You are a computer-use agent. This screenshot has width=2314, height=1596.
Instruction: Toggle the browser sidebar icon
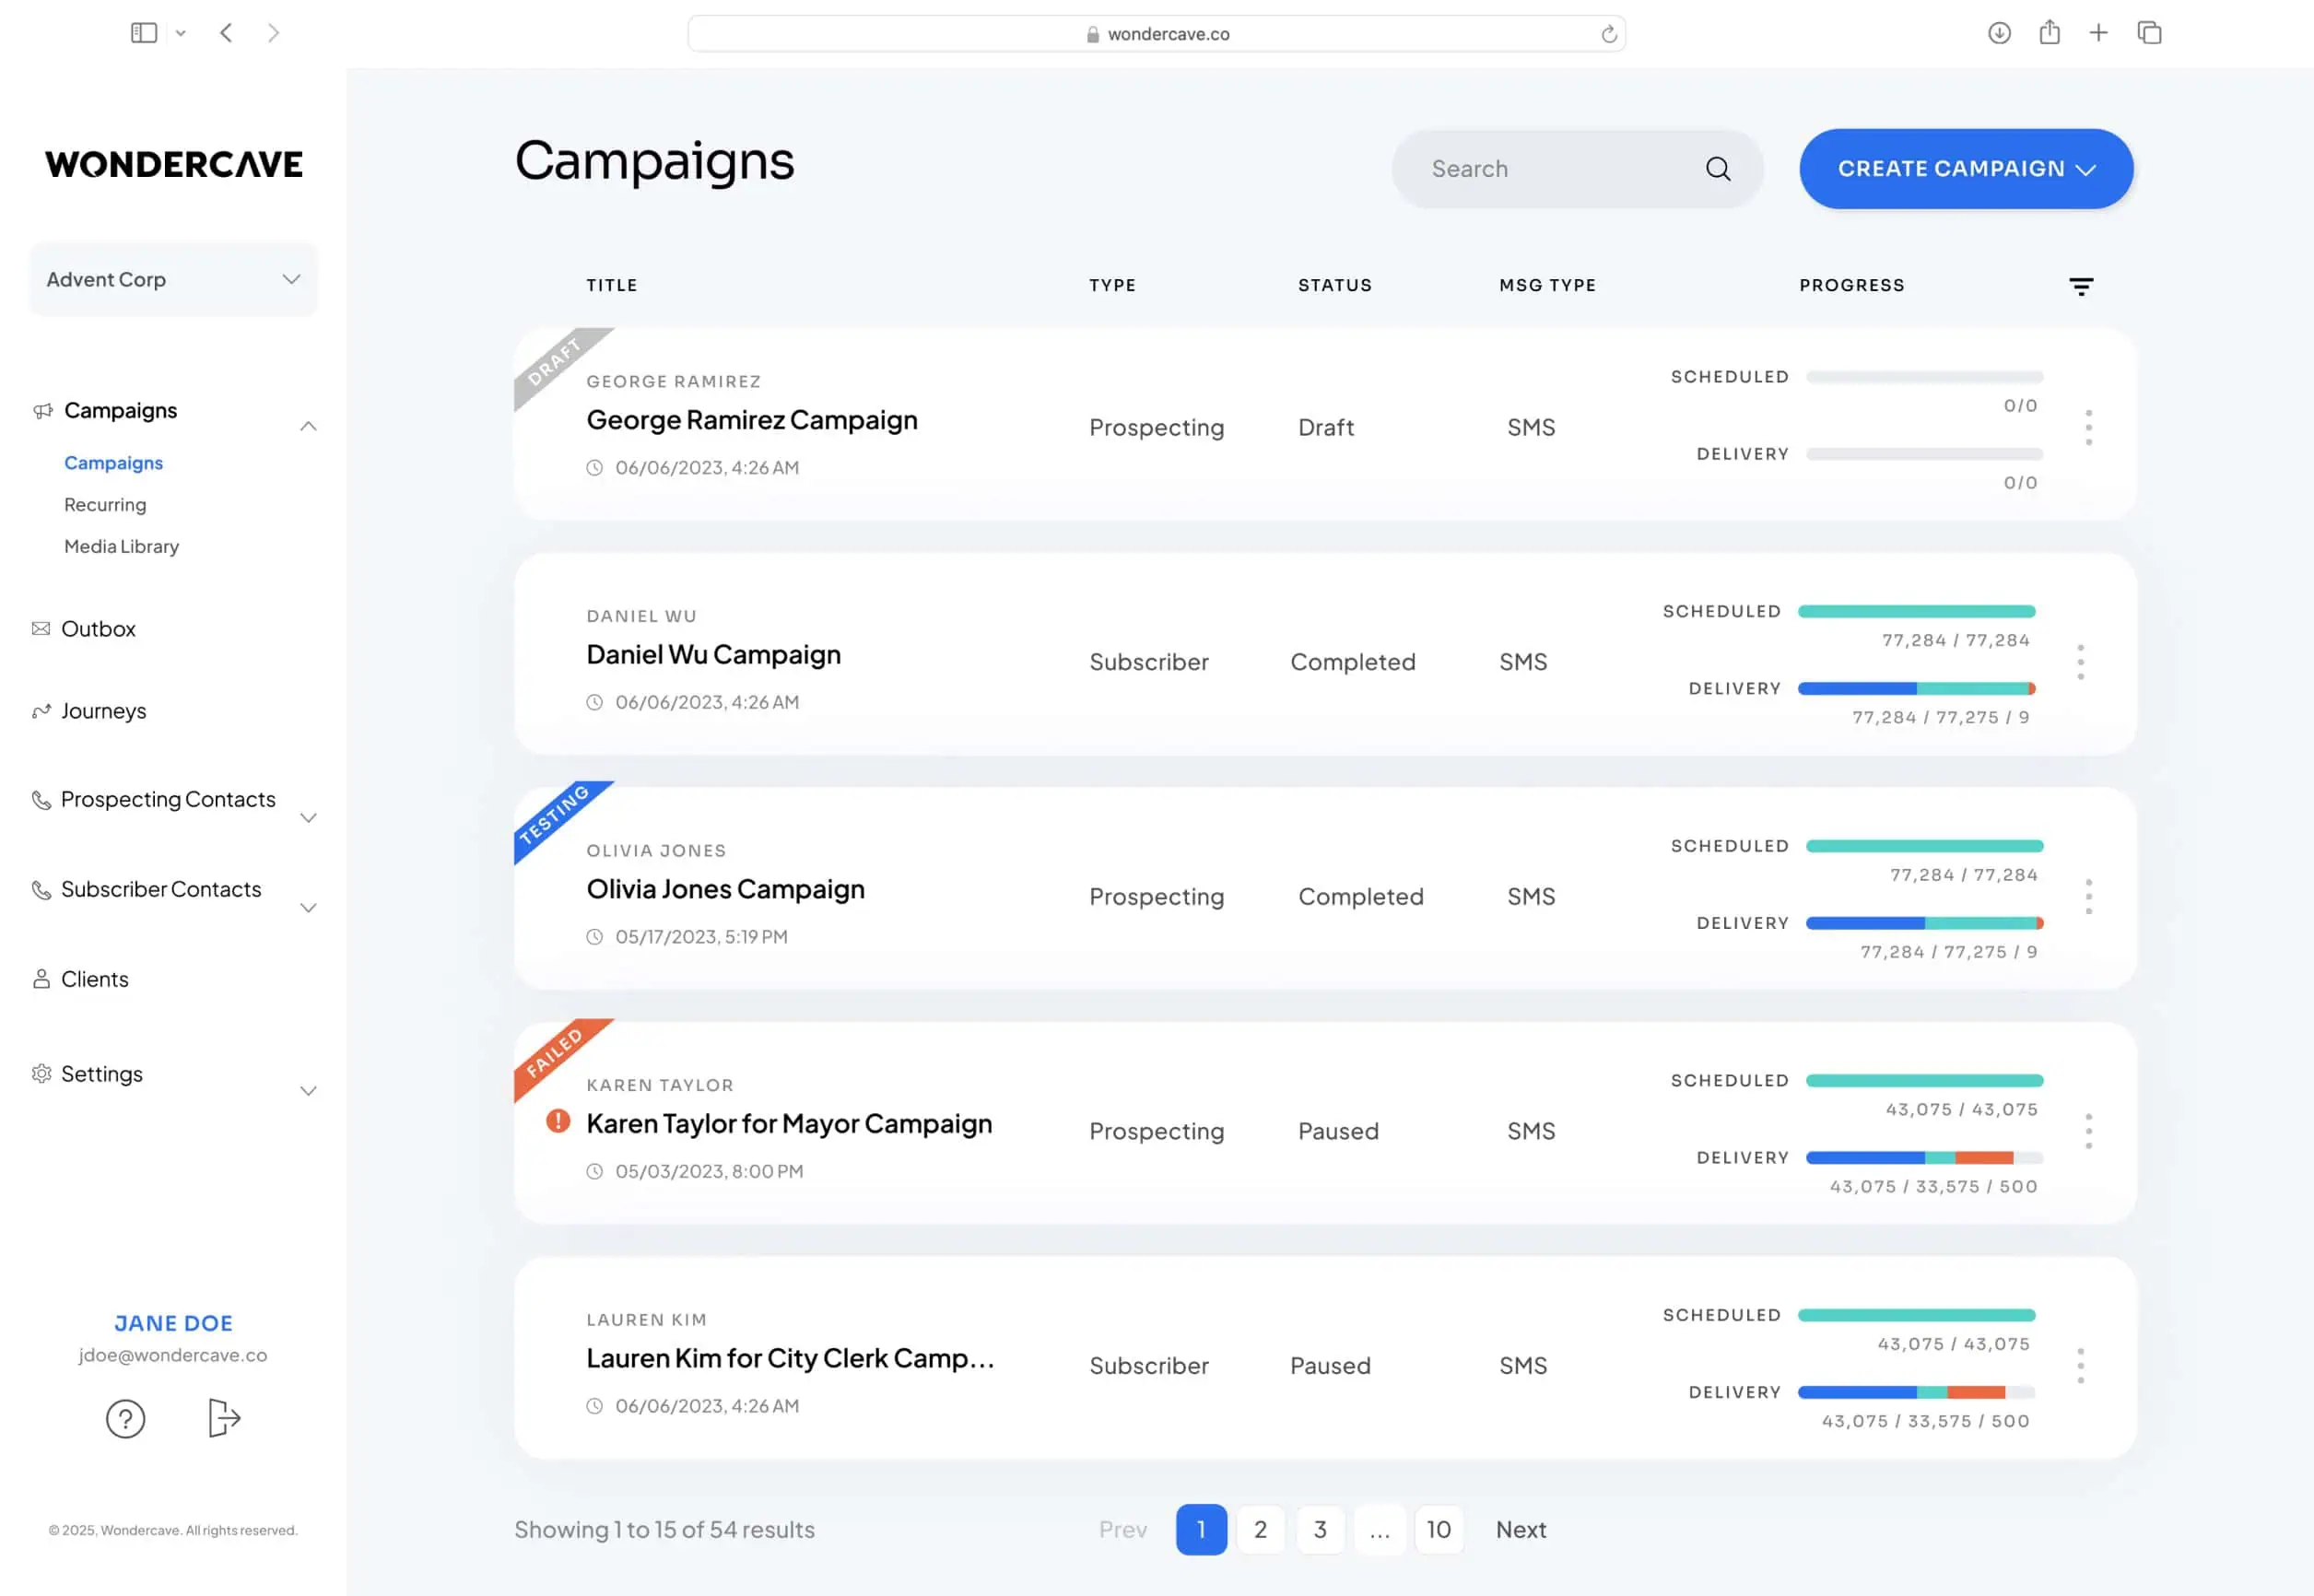pyautogui.click(x=144, y=33)
